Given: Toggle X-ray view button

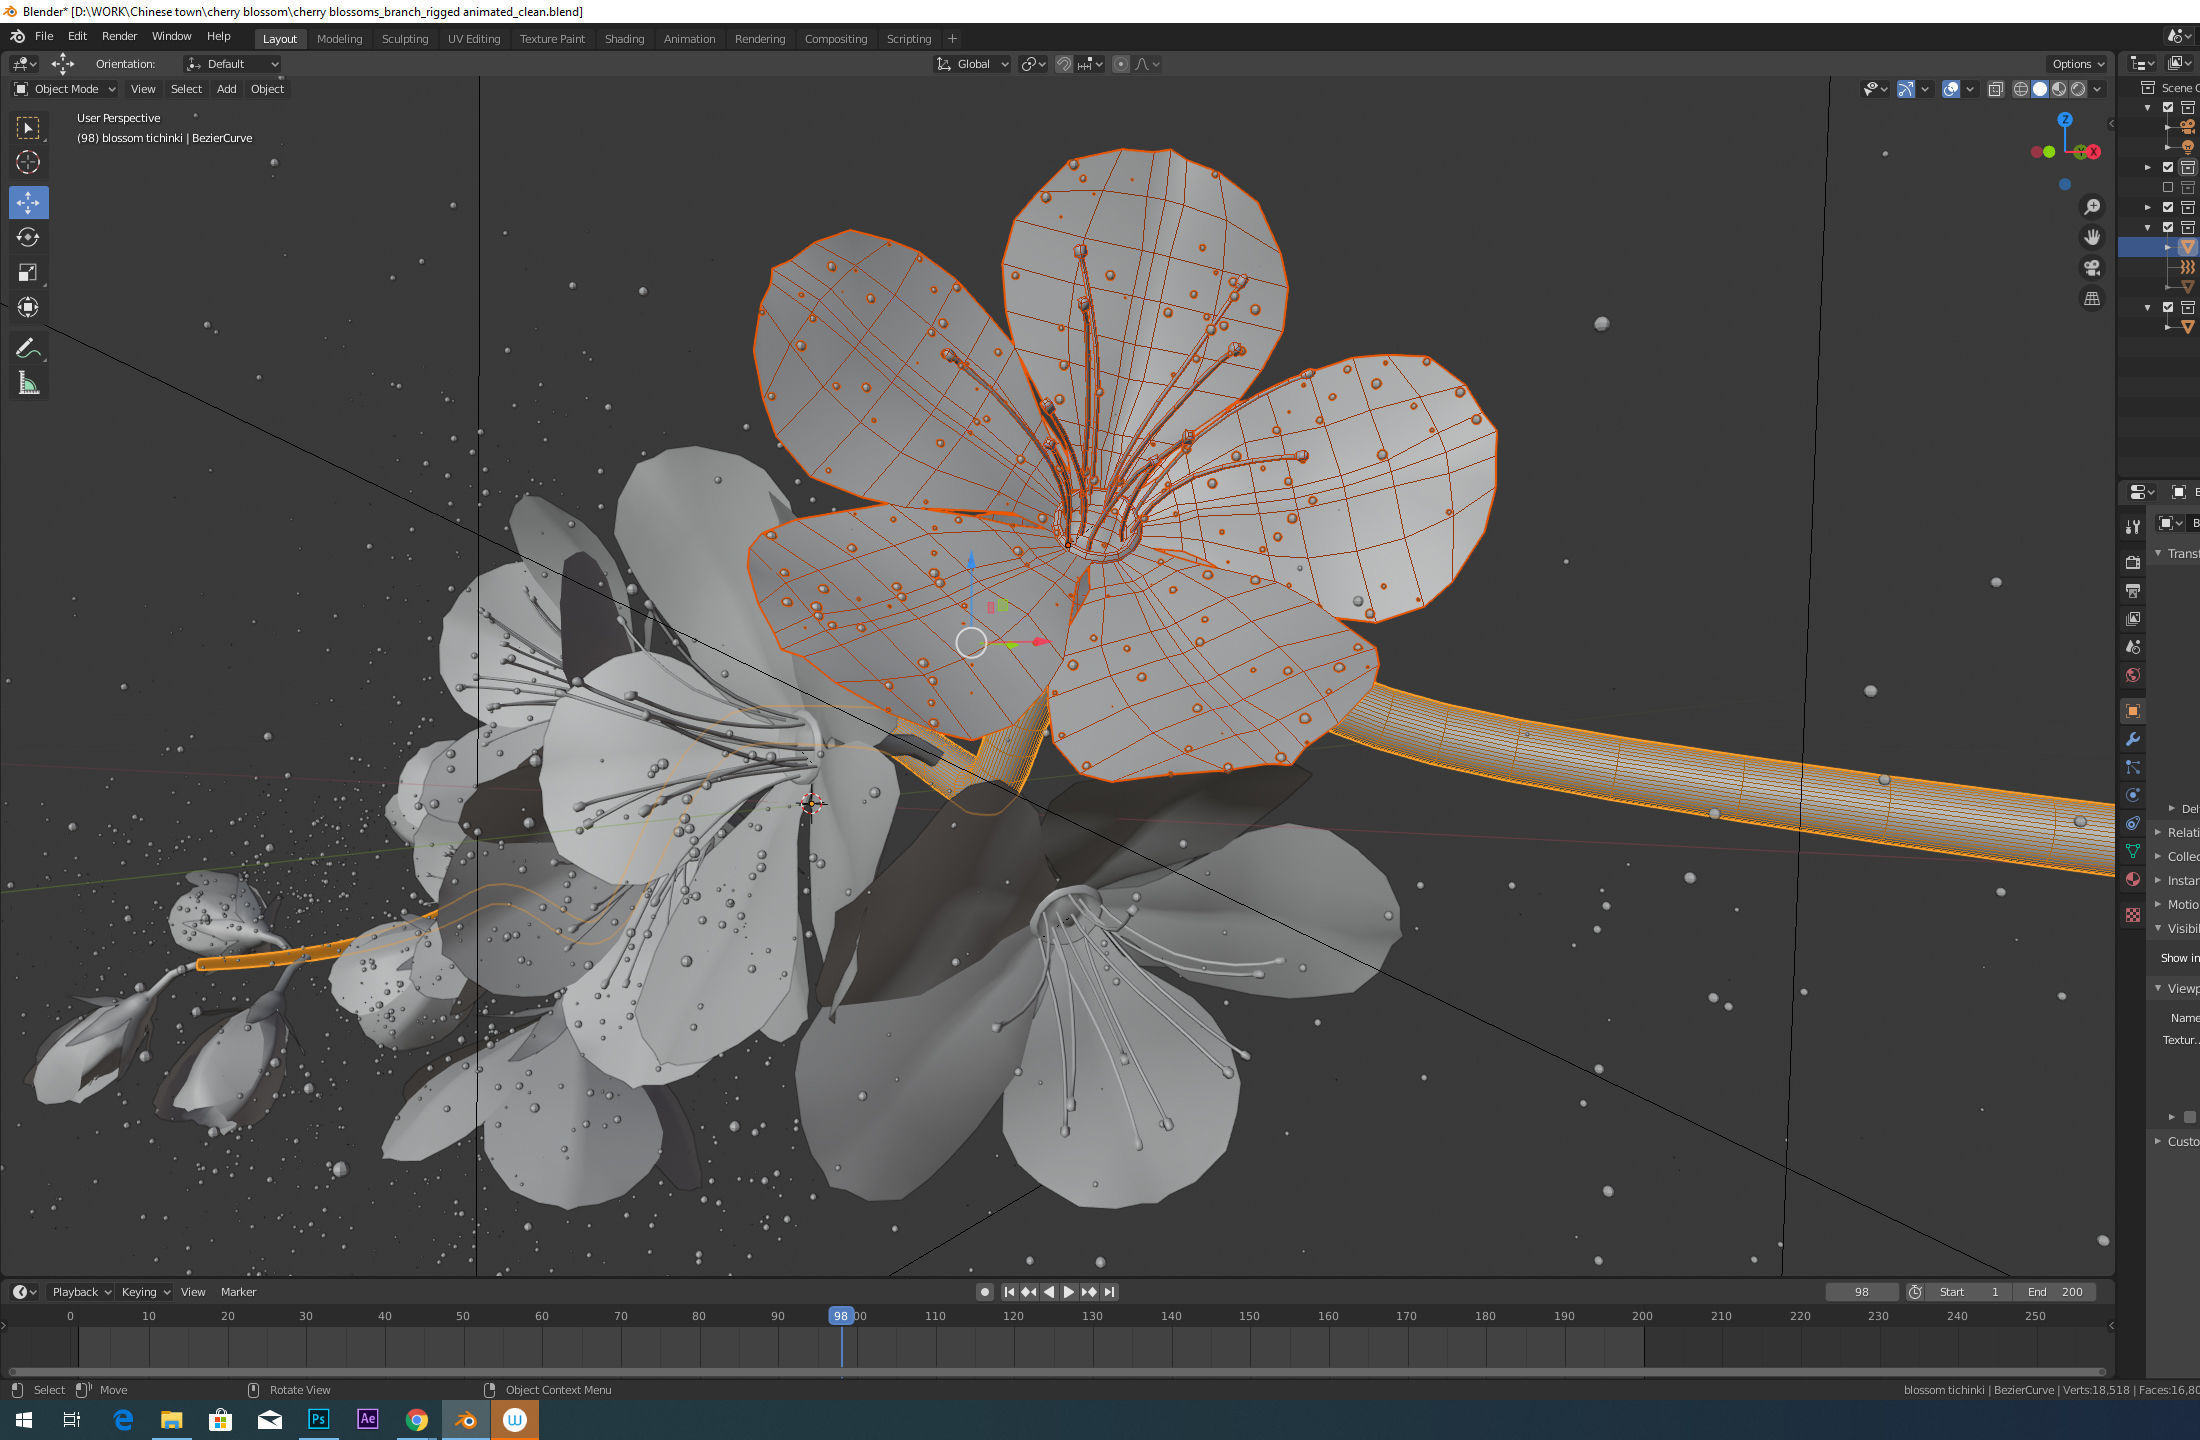Looking at the screenshot, I should (1995, 89).
